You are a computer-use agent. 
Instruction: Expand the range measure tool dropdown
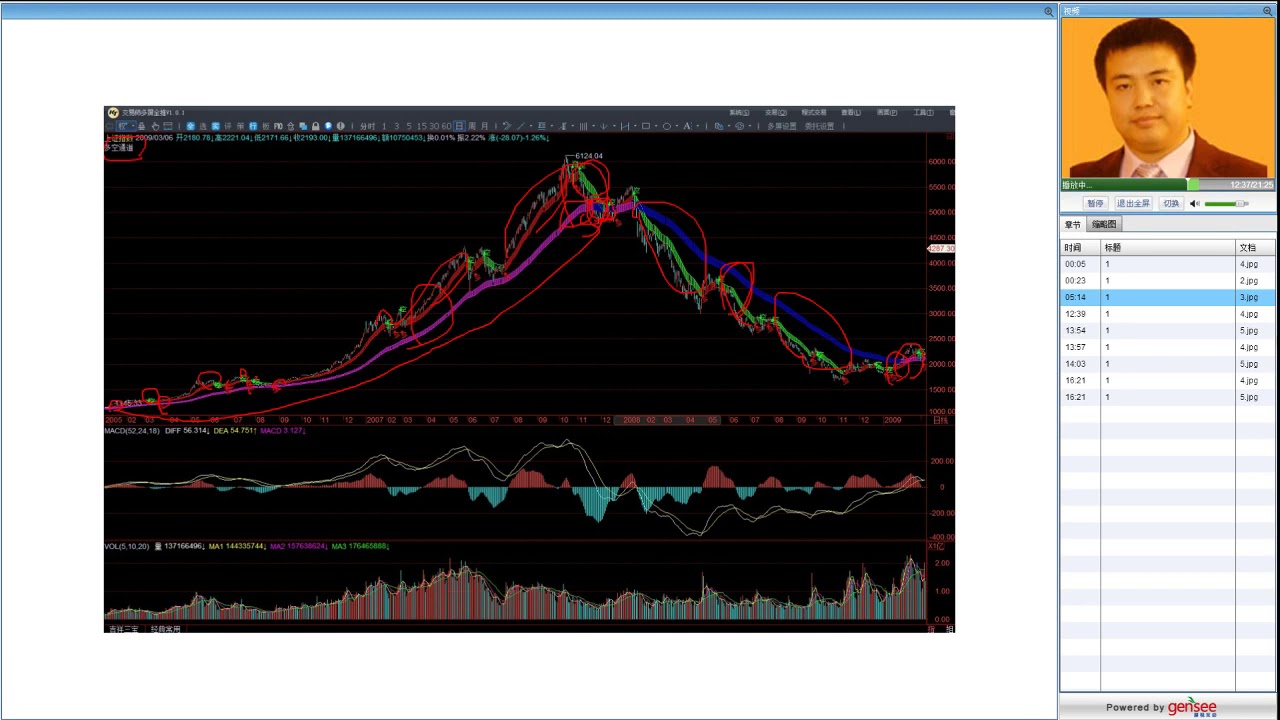tap(635, 126)
